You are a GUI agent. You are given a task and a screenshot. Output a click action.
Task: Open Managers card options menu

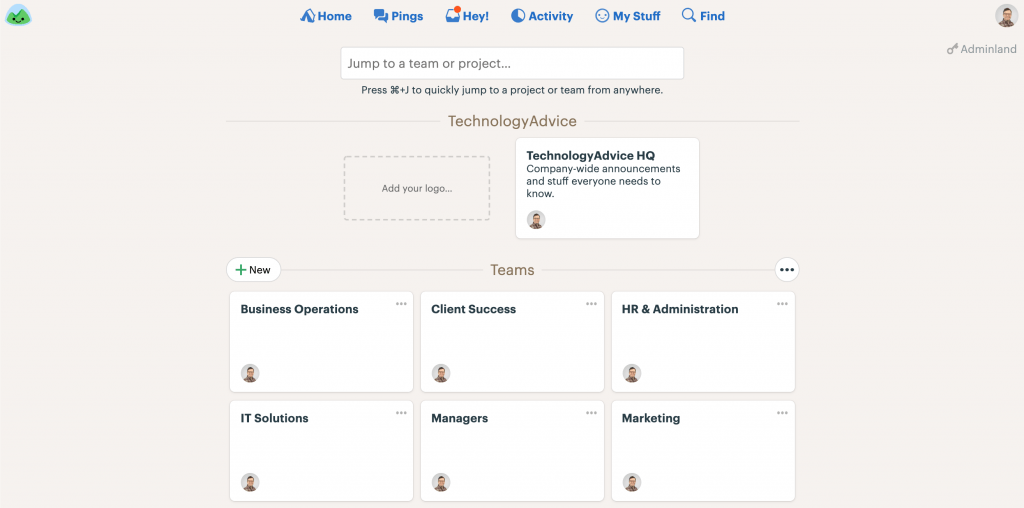point(592,413)
